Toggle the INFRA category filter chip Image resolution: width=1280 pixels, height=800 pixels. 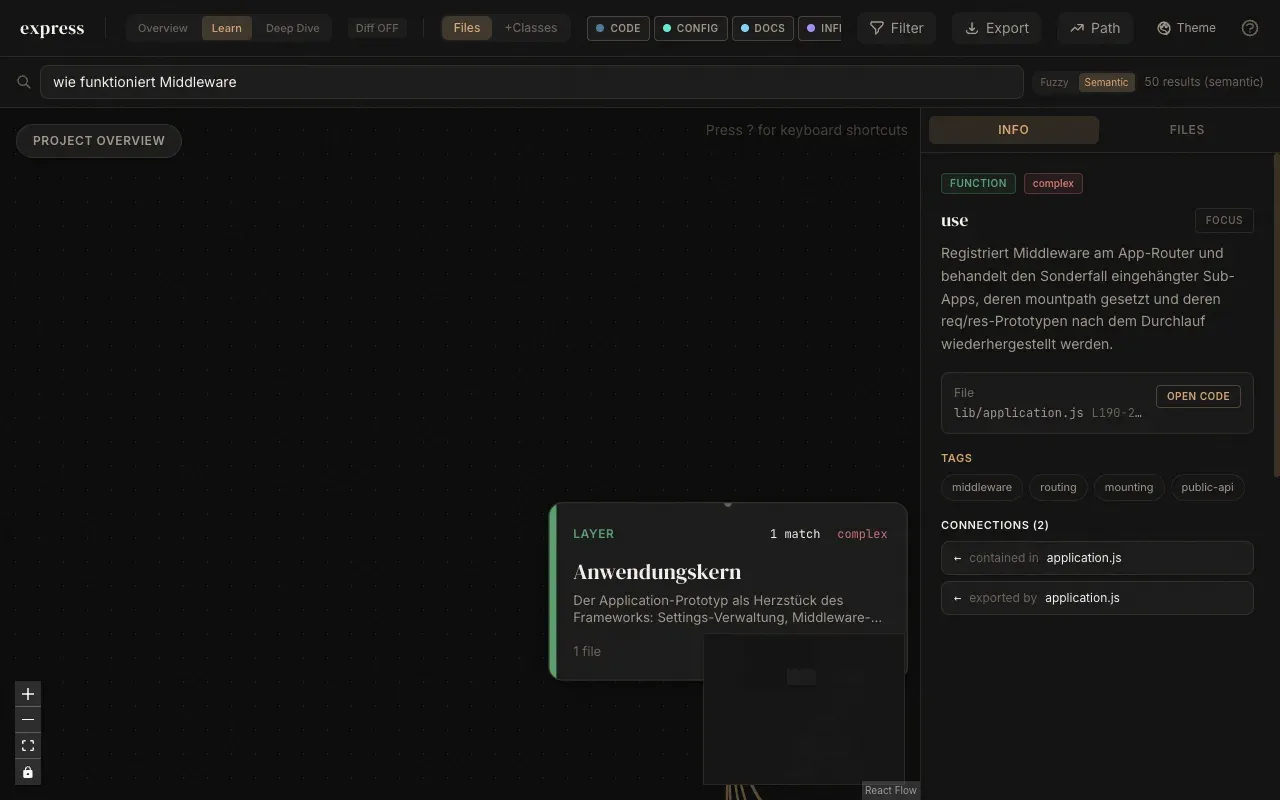[822, 28]
